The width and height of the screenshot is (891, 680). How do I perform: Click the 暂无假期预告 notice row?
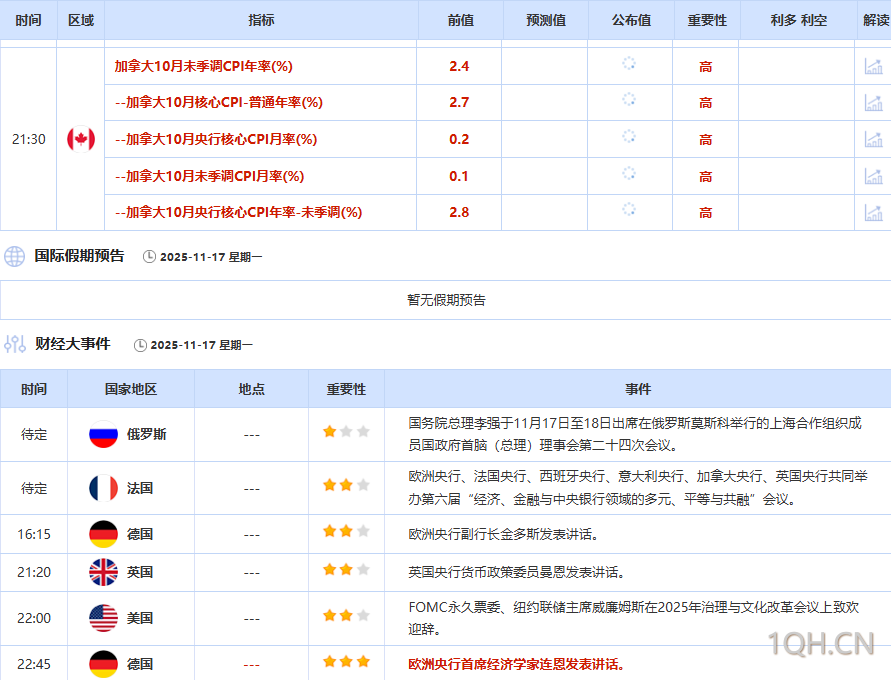[445, 299]
